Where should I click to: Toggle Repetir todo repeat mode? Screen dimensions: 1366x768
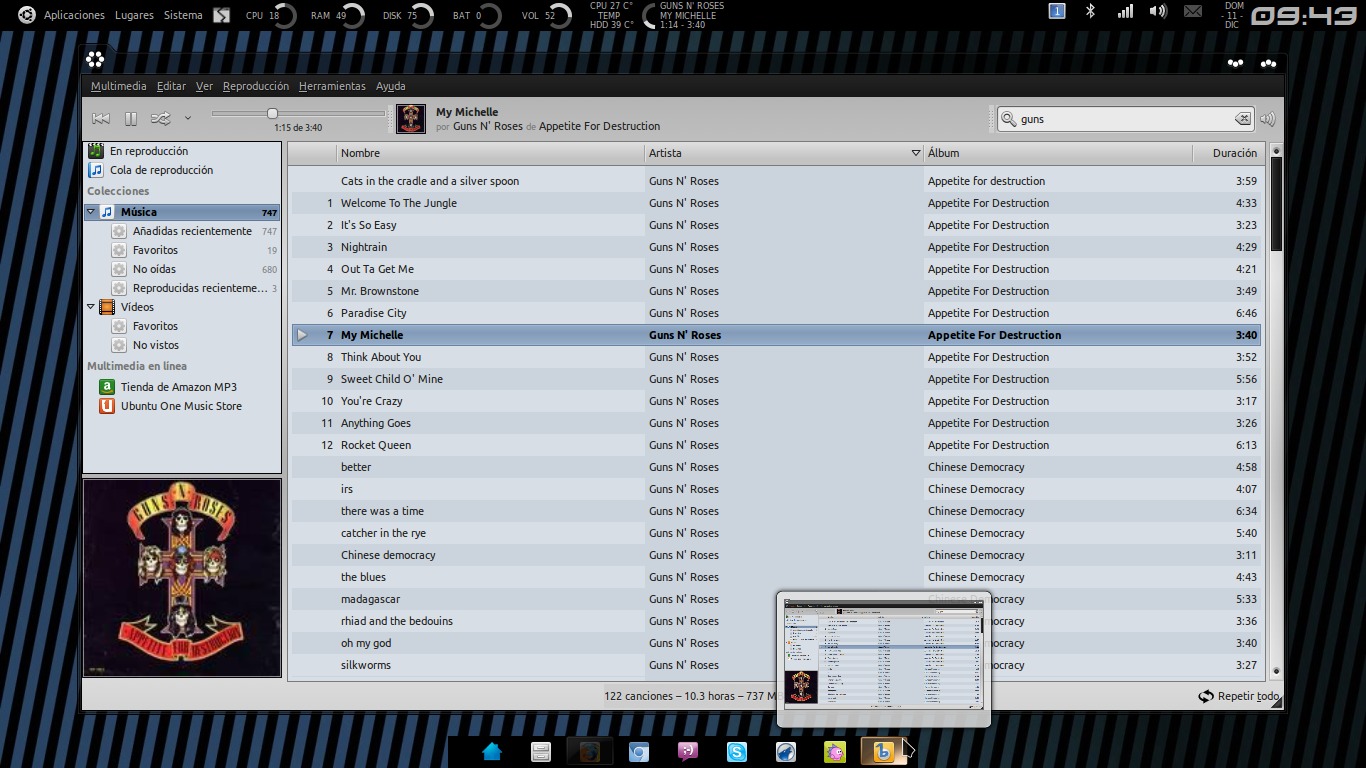point(1239,696)
